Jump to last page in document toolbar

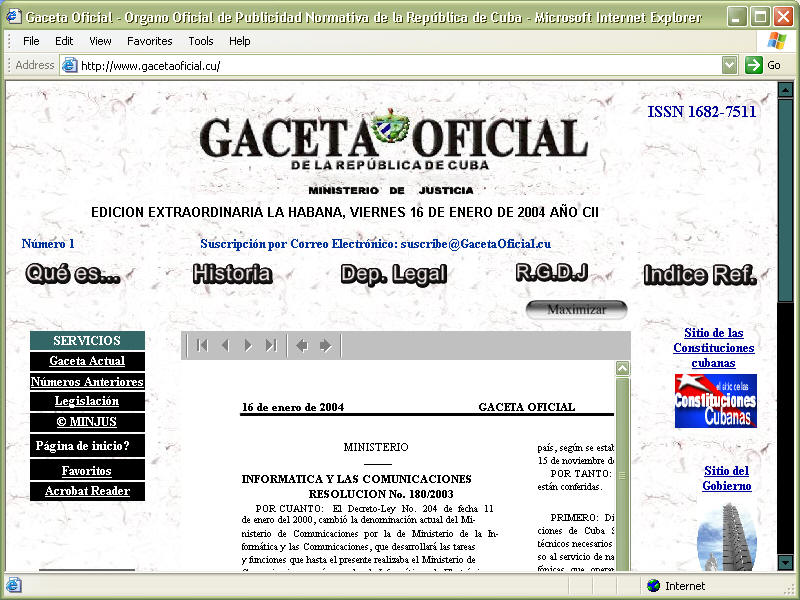(x=271, y=345)
